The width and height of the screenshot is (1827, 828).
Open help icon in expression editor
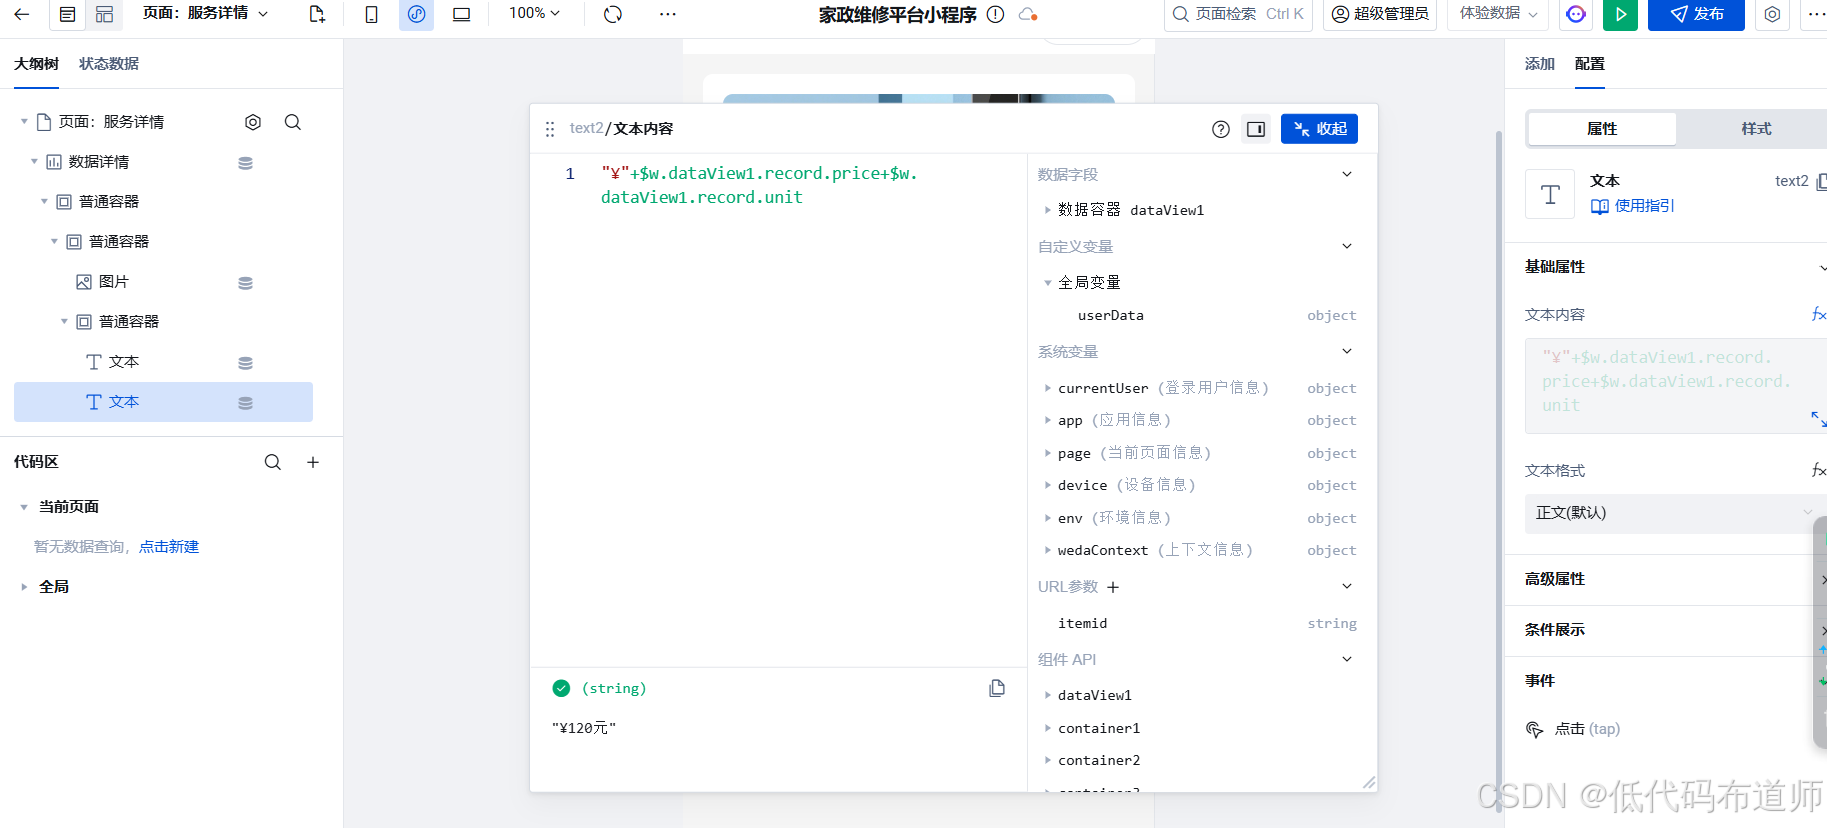(x=1221, y=129)
